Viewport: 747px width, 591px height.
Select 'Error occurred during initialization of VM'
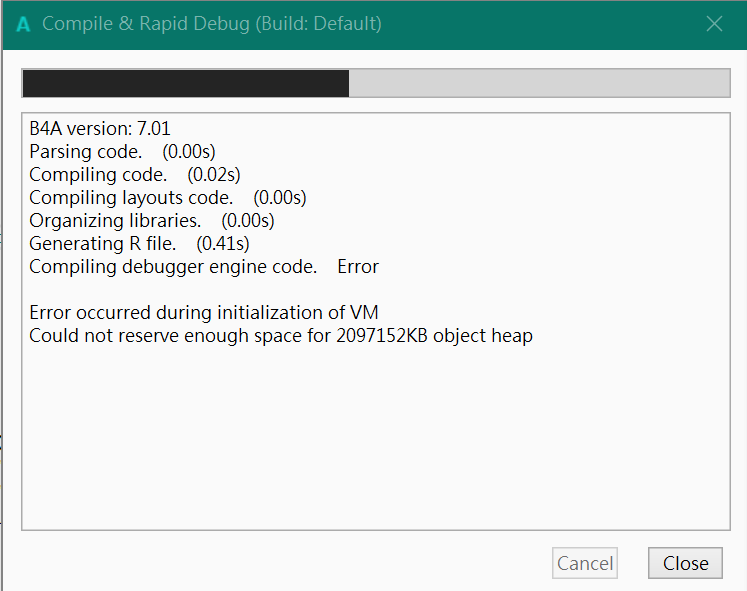204,313
